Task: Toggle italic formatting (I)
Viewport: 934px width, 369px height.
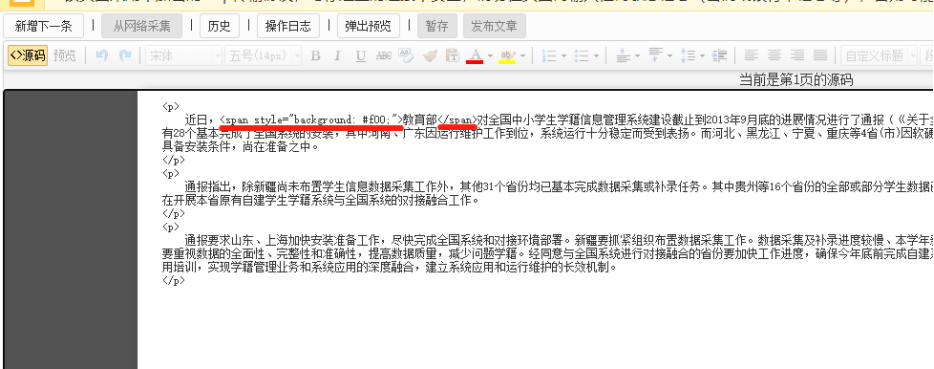Action: pyautogui.click(x=337, y=56)
